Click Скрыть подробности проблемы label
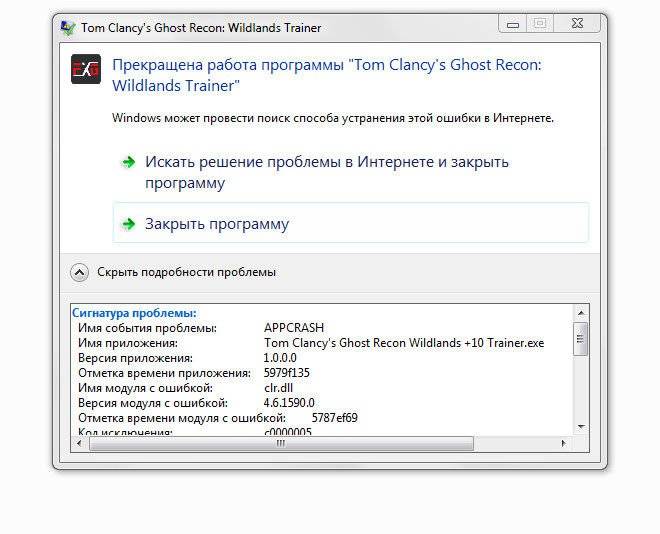 coord(186,272)
